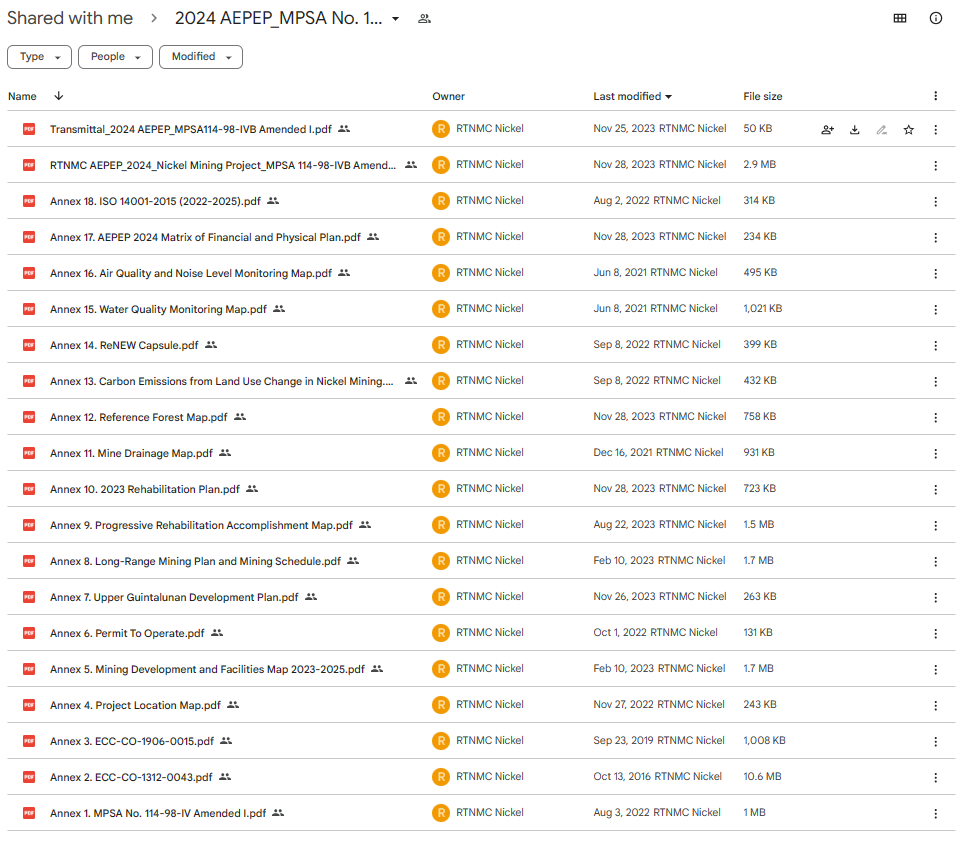This screenshot has height=842, width=970.
Task: Select Annex 10. 2023 Rehabilitation Plan file
Action: click(145, 489)
